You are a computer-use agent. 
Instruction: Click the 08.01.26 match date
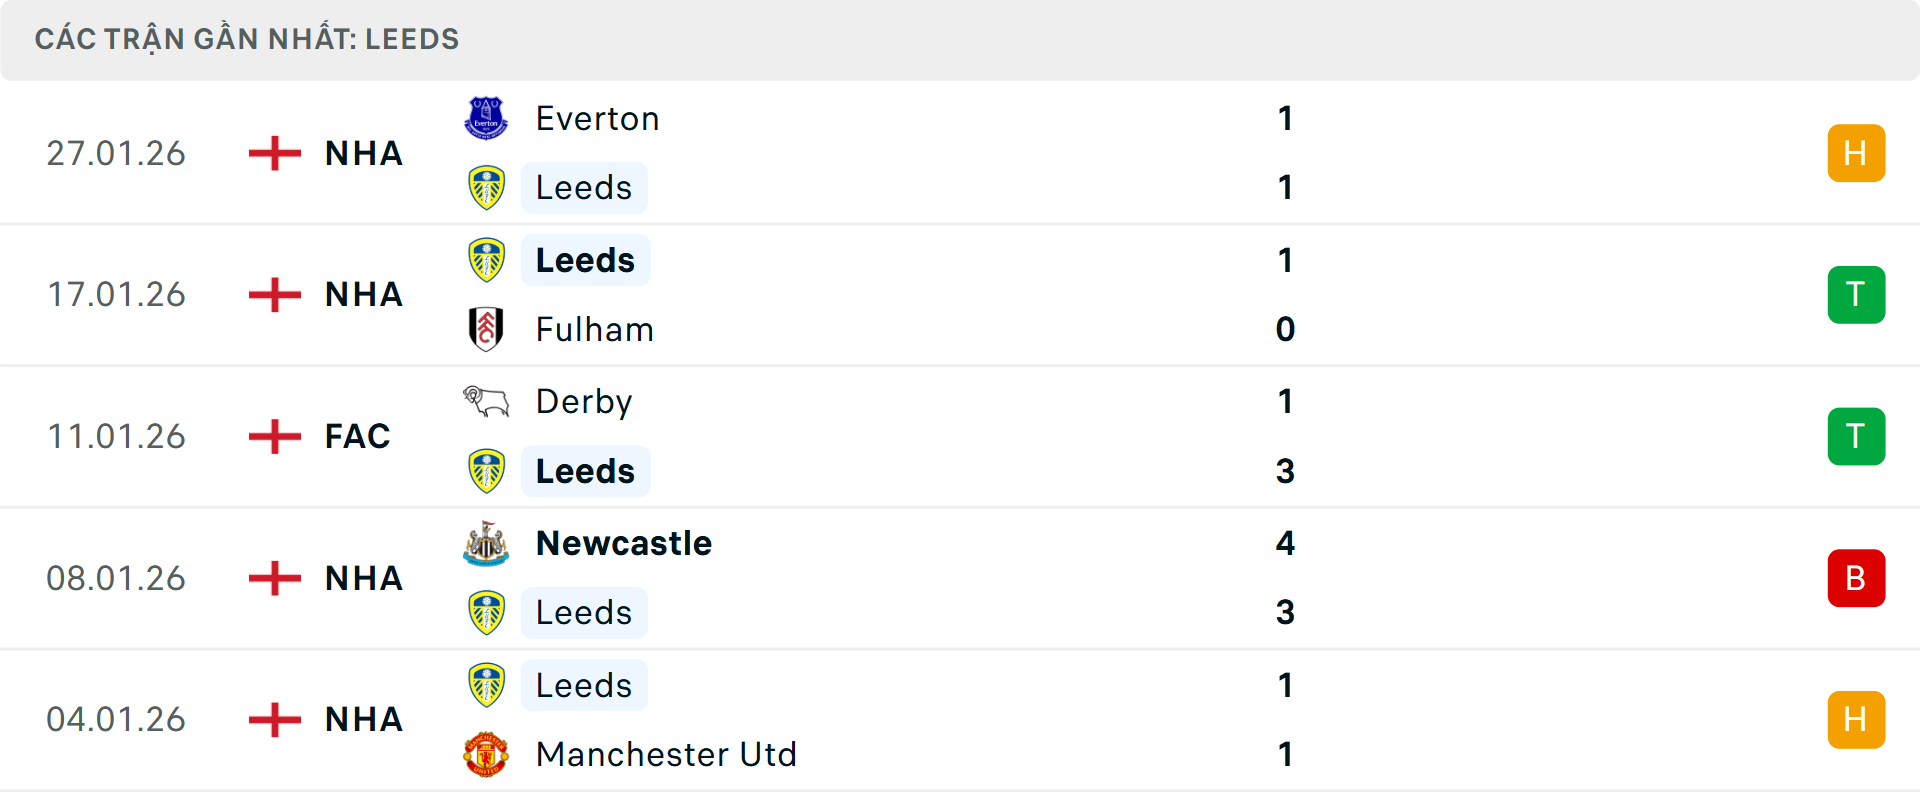(x=116, y=579)
